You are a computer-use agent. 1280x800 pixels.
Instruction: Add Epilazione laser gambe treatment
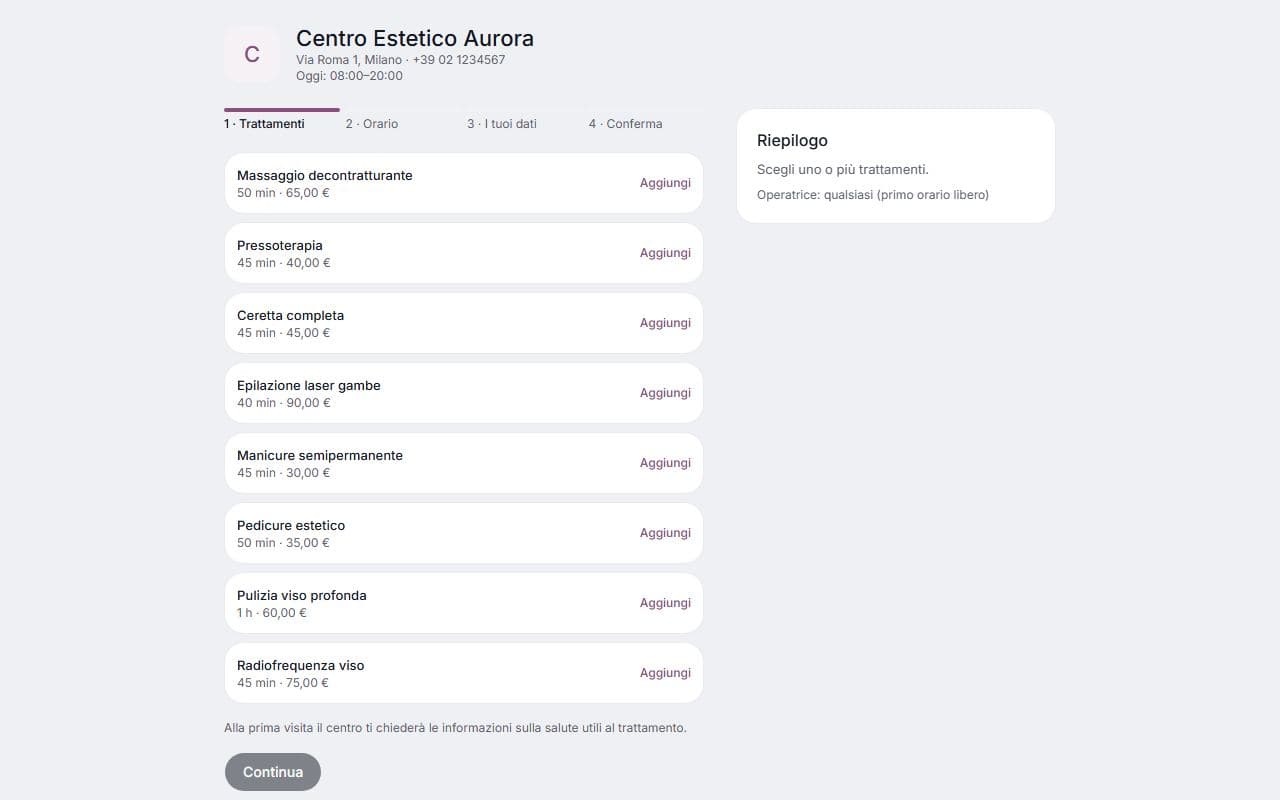tap(665, 393)
